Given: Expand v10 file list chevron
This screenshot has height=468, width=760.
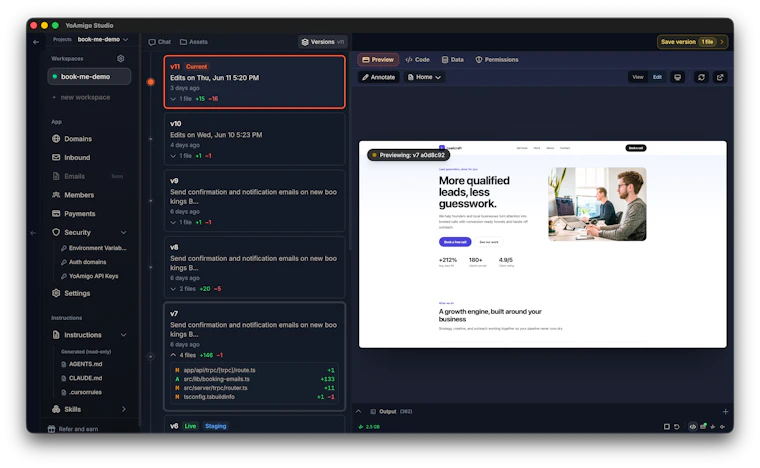Looking at the screenshot, I should coord(173,156).
